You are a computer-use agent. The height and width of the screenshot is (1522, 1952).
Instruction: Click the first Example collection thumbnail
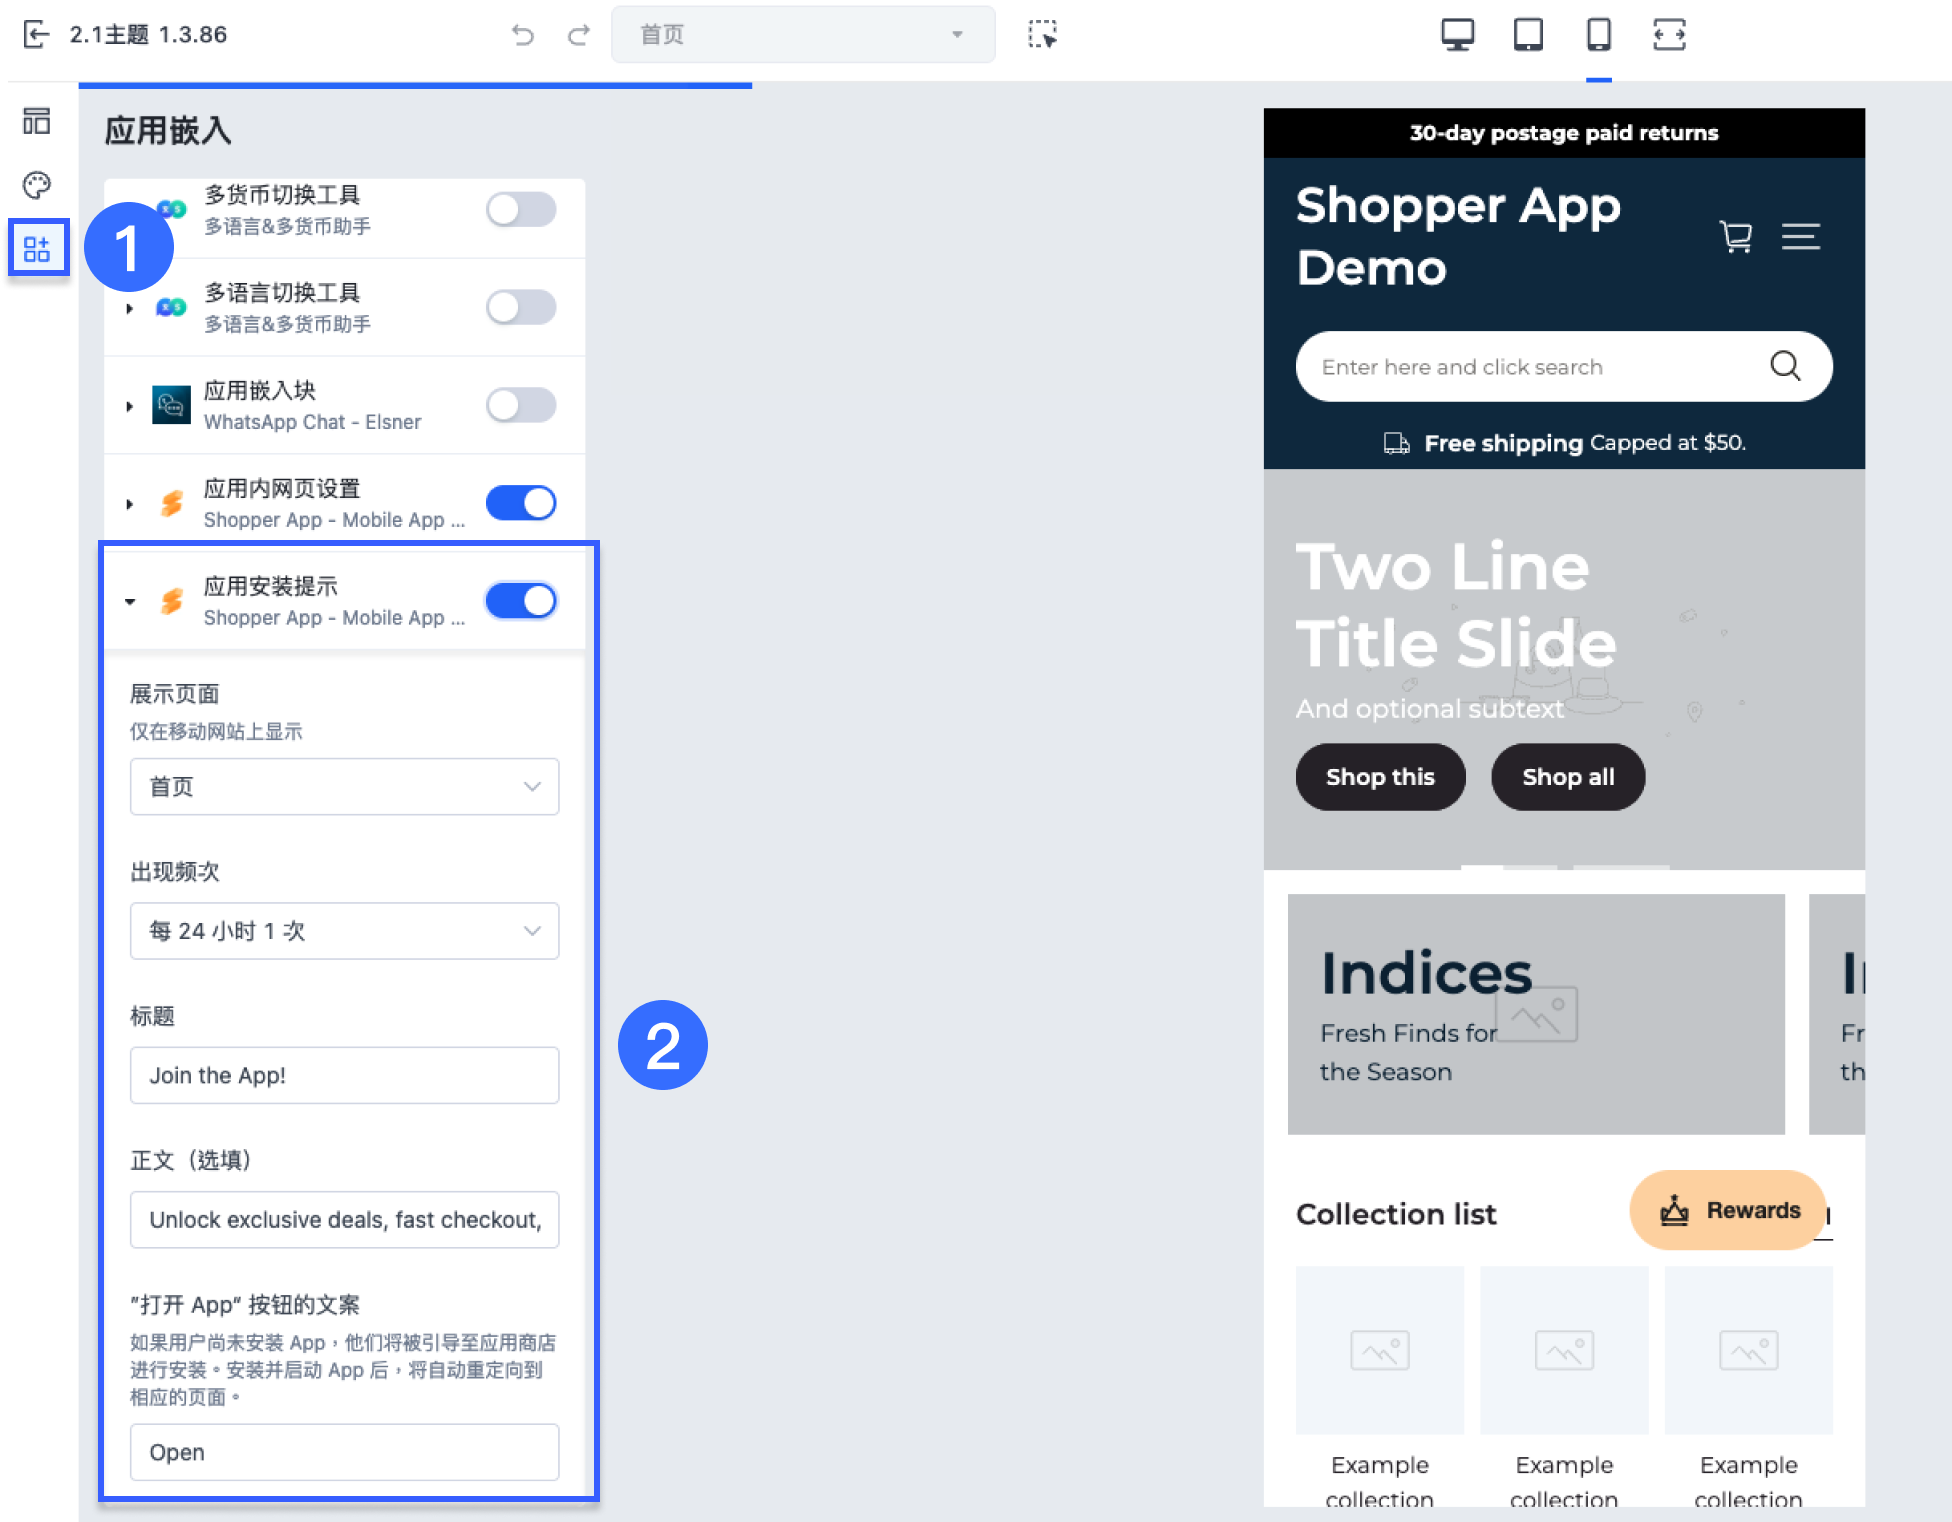tap(1380, 1350)
